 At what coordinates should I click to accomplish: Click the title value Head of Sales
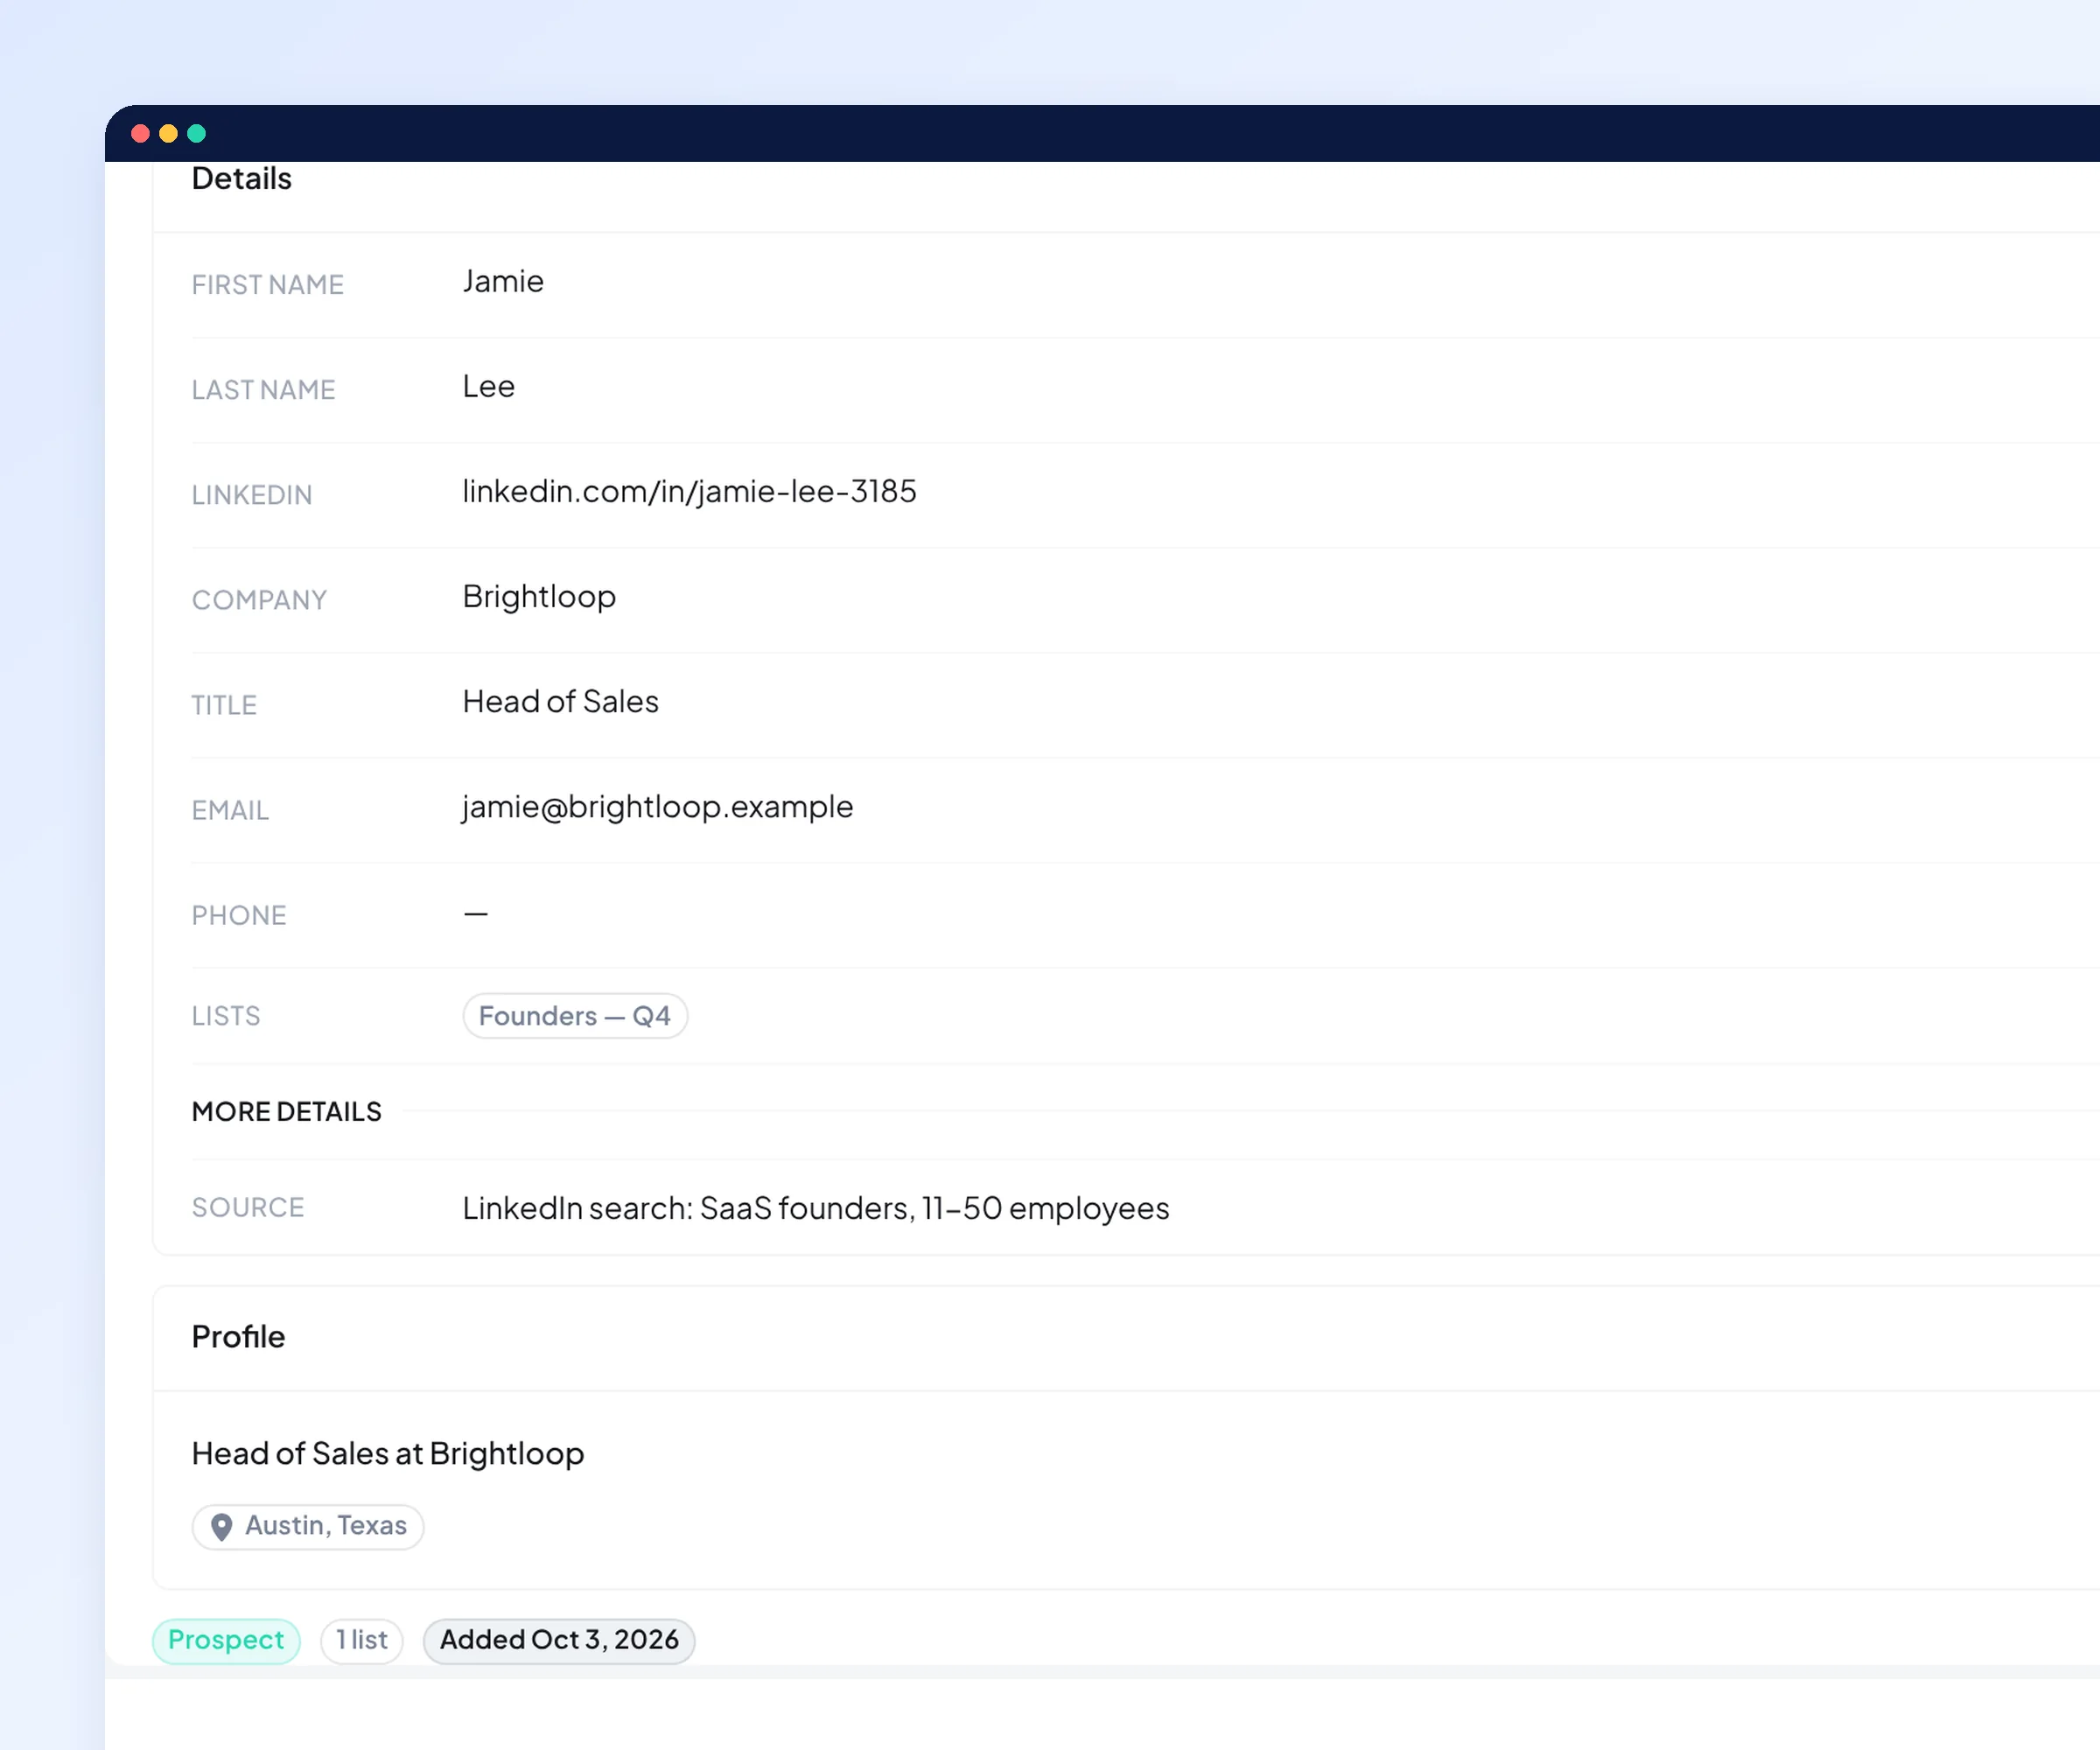(560, 702)
